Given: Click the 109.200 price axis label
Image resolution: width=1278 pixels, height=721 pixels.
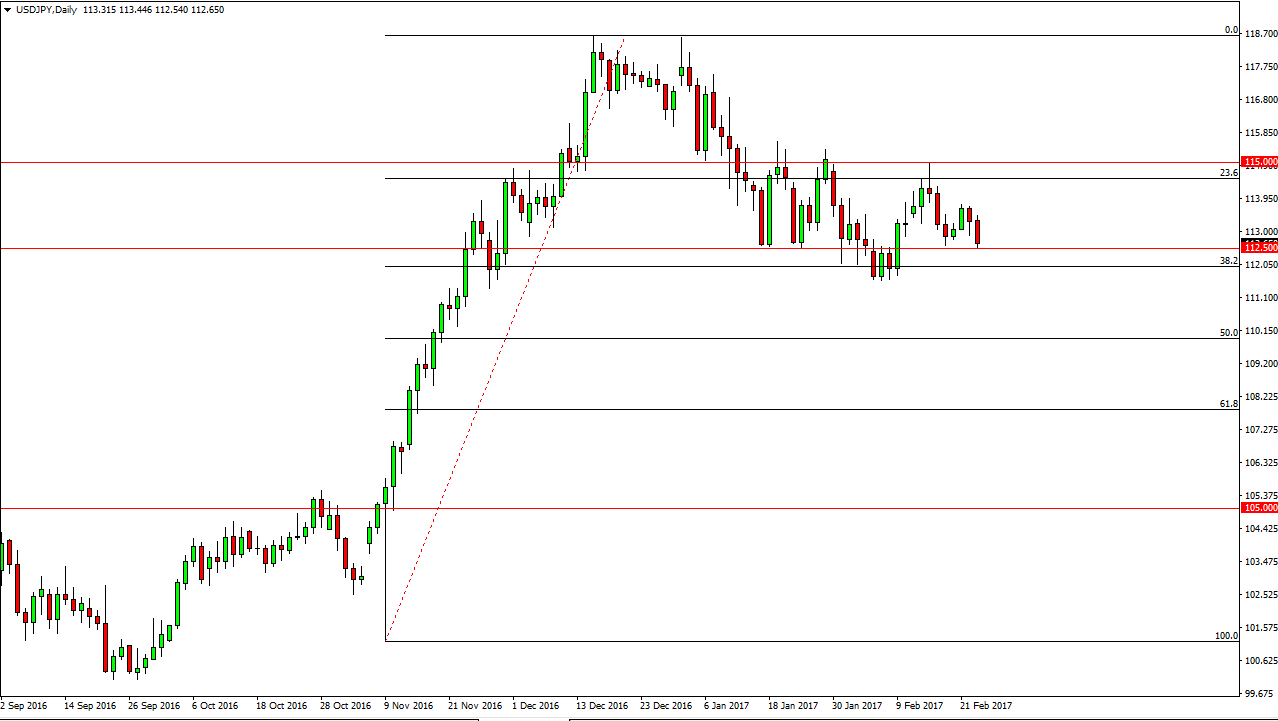Looking at the screenshot, I should pyautogui.click(x=1262, y=364).
